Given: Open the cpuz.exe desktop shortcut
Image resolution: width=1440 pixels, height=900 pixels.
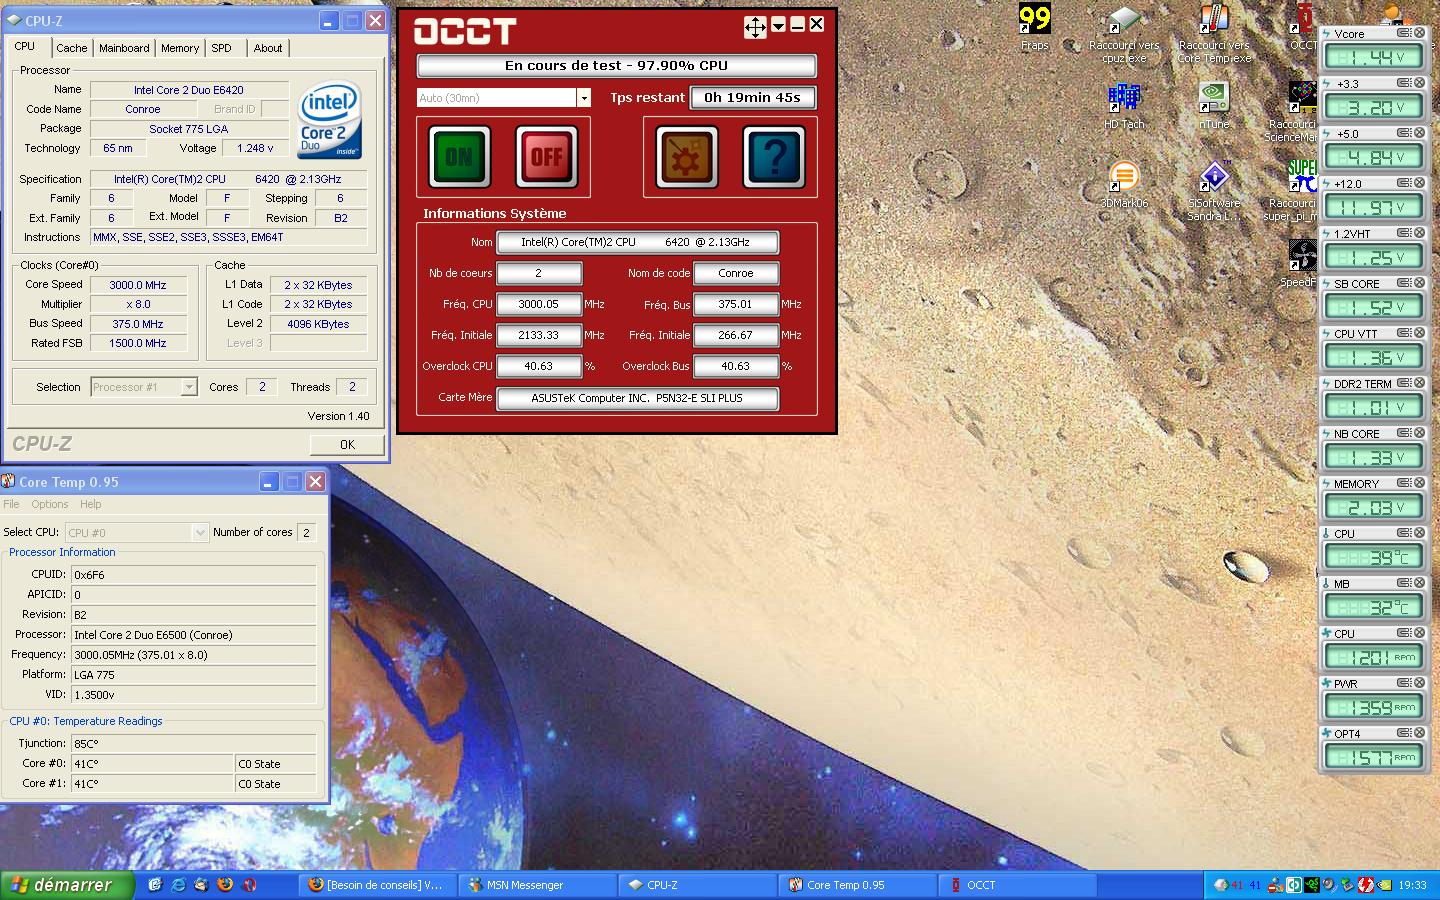Looking at the screenshot, I should 1124,33.
